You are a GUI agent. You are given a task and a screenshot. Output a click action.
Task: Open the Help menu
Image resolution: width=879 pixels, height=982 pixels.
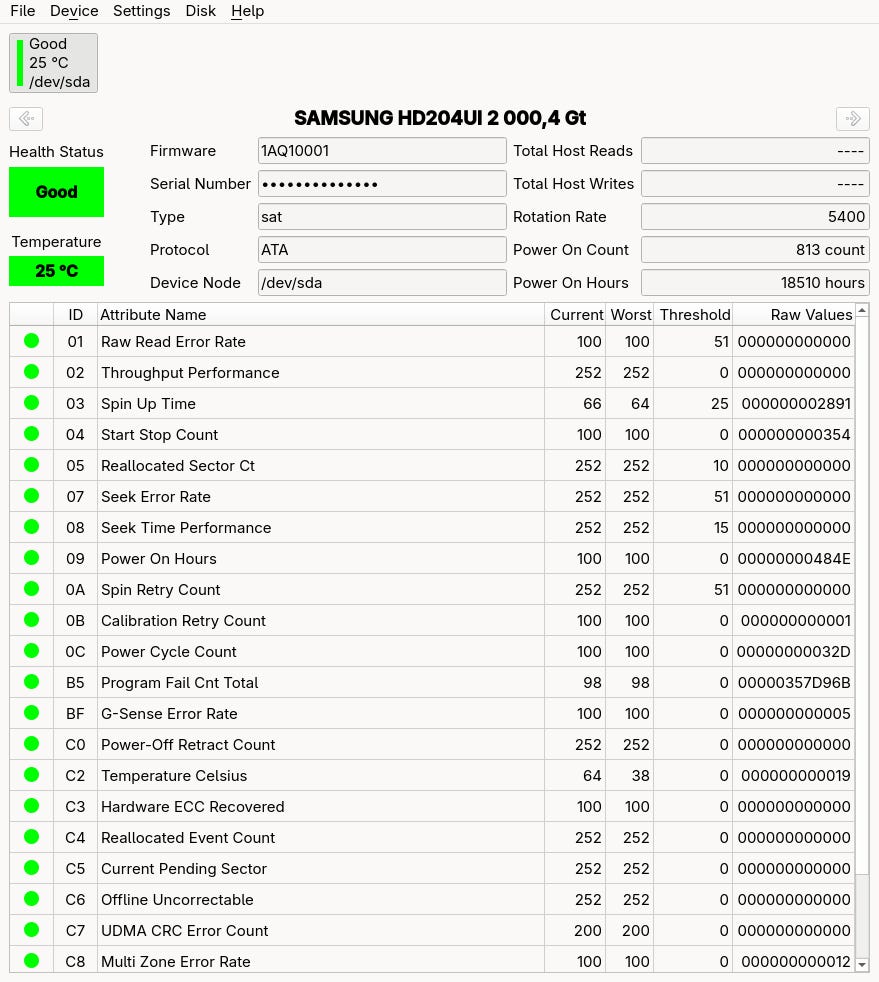tap(247, 11)
